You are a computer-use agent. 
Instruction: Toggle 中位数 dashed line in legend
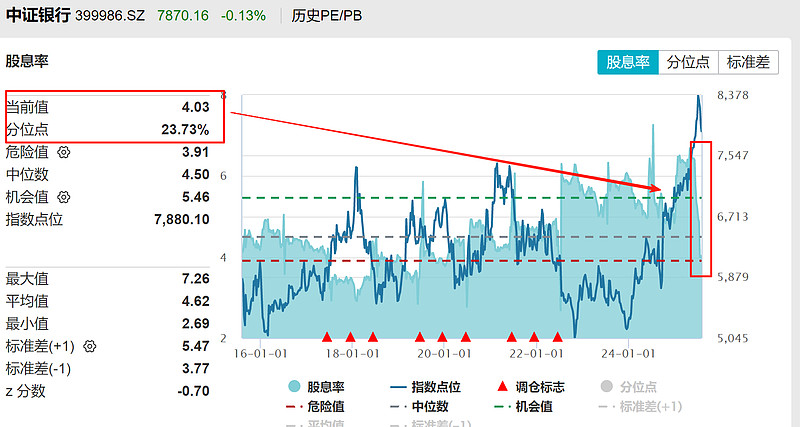[419, 407]
